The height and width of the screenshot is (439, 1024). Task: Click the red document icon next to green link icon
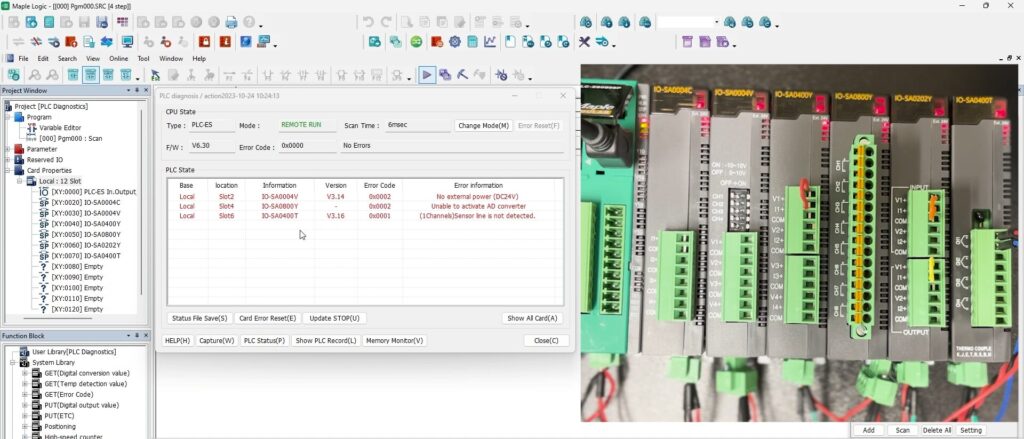pyautogui.click(x=436, y=42)
